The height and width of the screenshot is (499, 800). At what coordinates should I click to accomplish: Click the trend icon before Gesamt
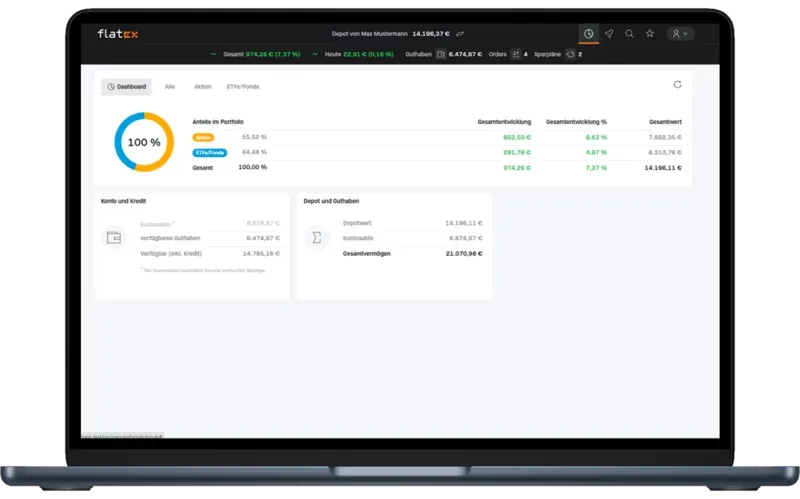213,54
